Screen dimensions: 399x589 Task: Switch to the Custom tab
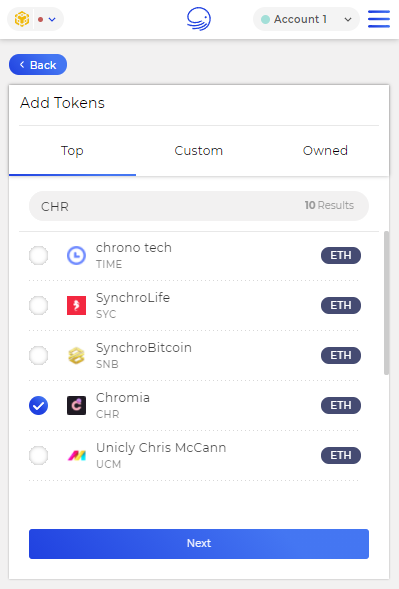click(x=199, y=151)
